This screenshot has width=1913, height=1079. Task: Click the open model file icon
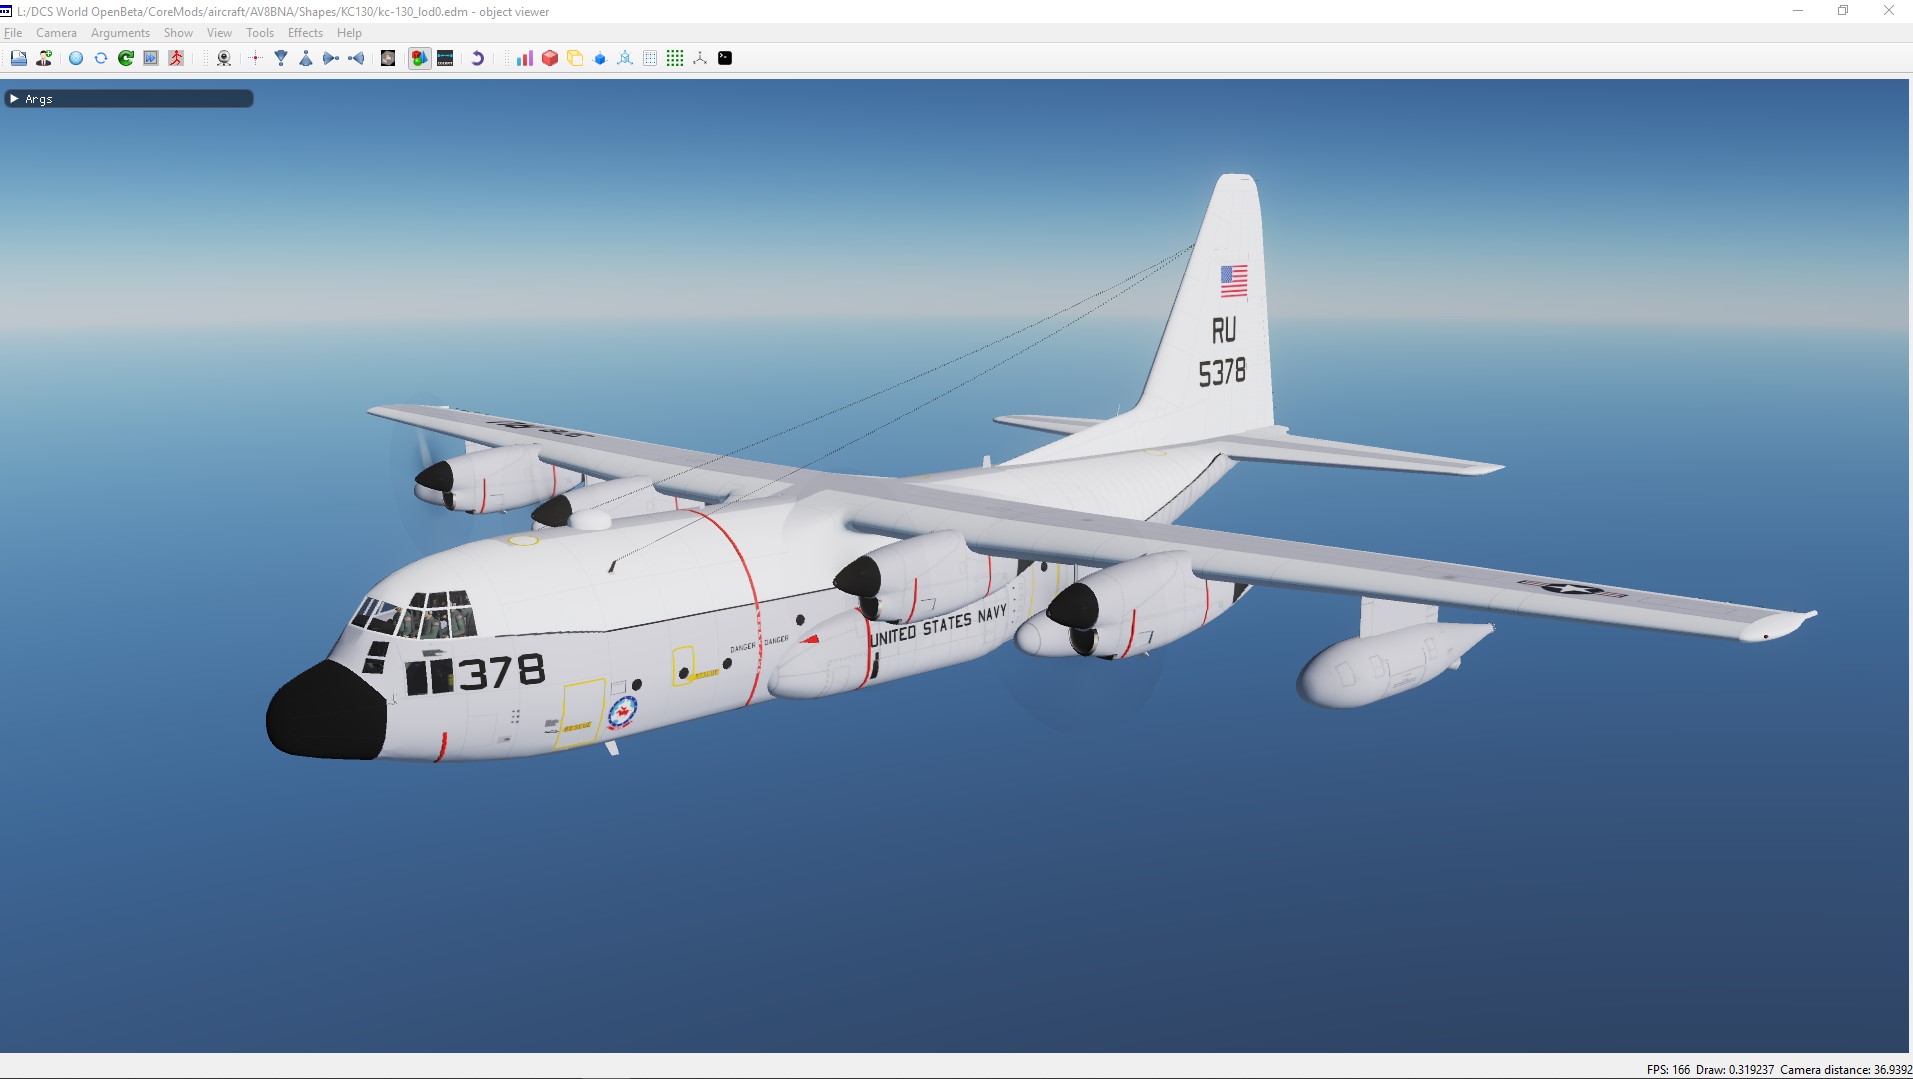click(x=18, y=58)
